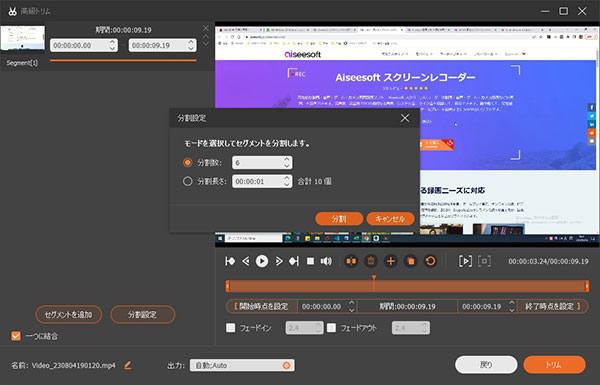This screenshot has height=385, width=600.
Task: Mute the preview volume speaker icon
Action: click(326, 261)
